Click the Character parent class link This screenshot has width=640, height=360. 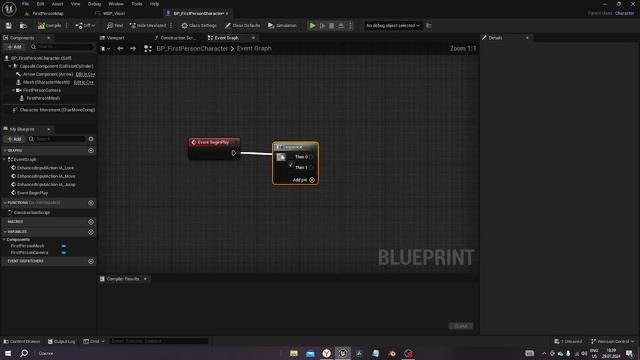[624, 13]
